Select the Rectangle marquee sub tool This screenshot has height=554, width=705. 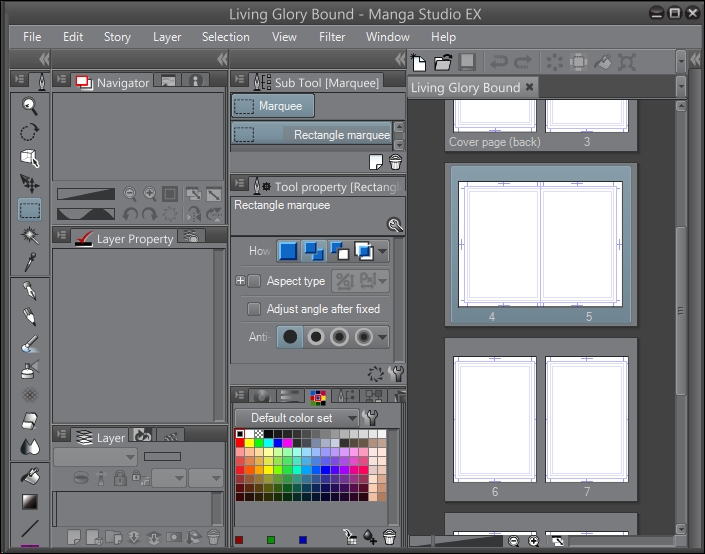point(312,134)
